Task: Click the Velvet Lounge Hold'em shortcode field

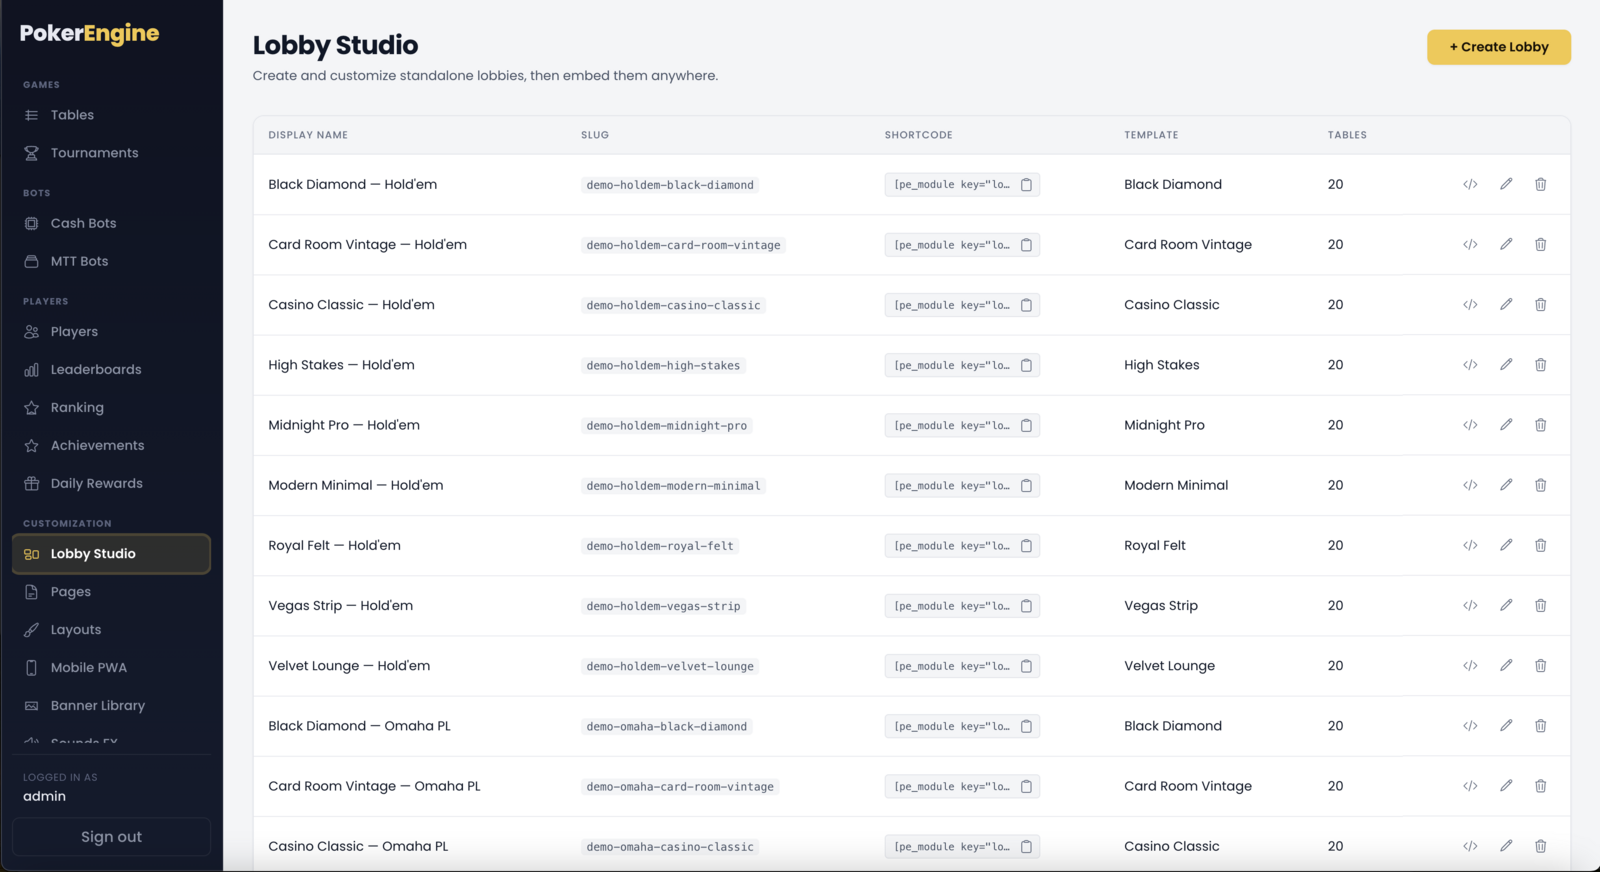Action: 962,666
